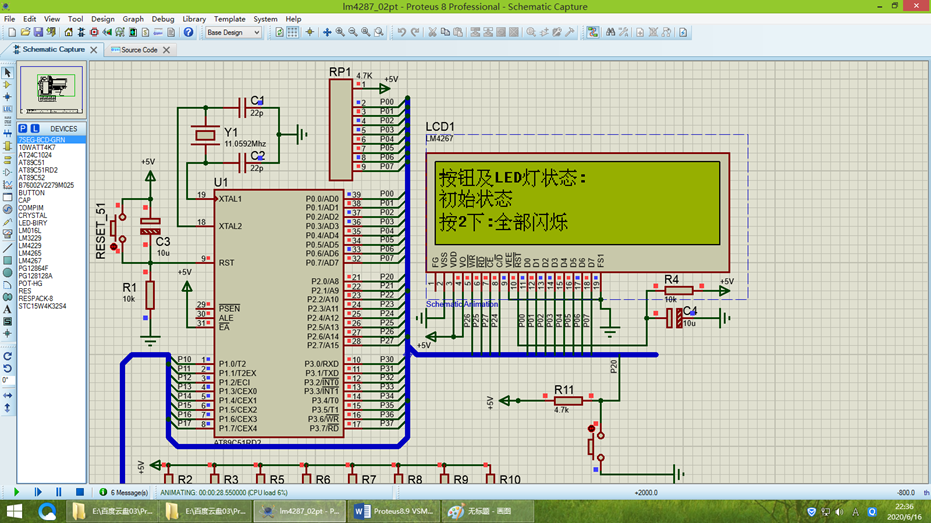Pause the running simulation

tap(58, 492)
